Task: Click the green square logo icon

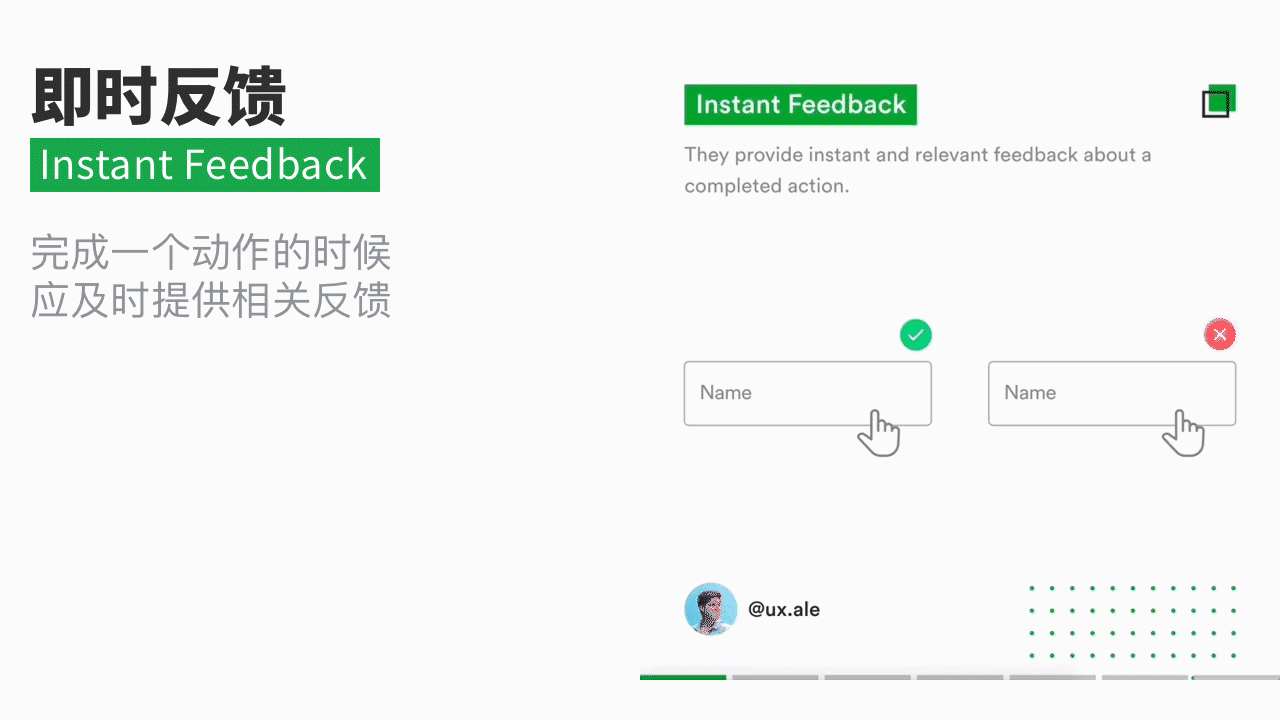Action: [1219, 101]
